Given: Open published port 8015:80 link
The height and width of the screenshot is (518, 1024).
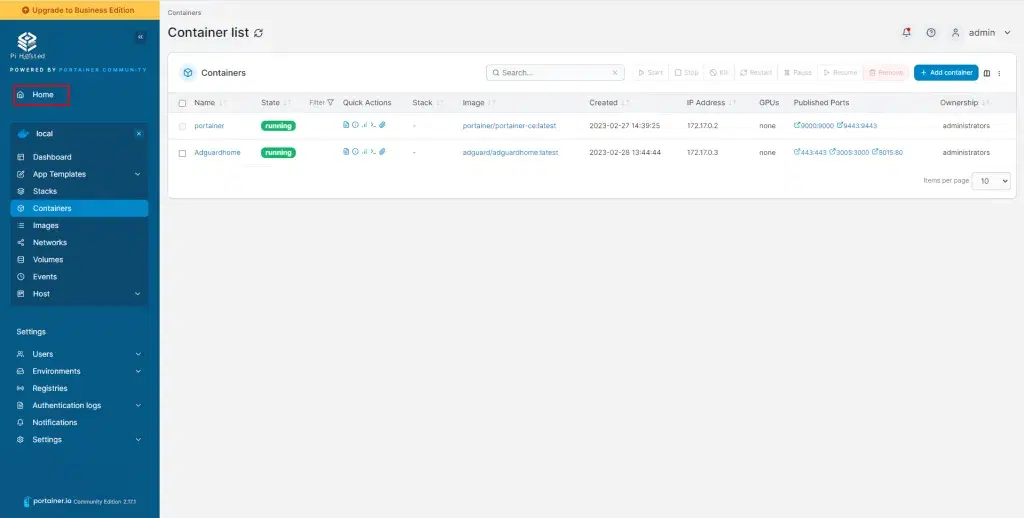Looking at the screenshot, I should coord(888,152).
